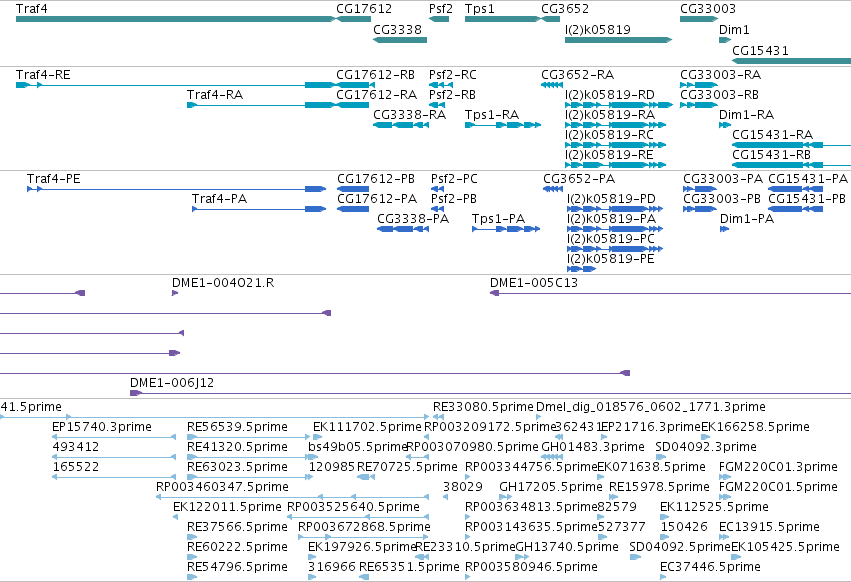Click the CG33003-RB transcript label

click(719, 94)
